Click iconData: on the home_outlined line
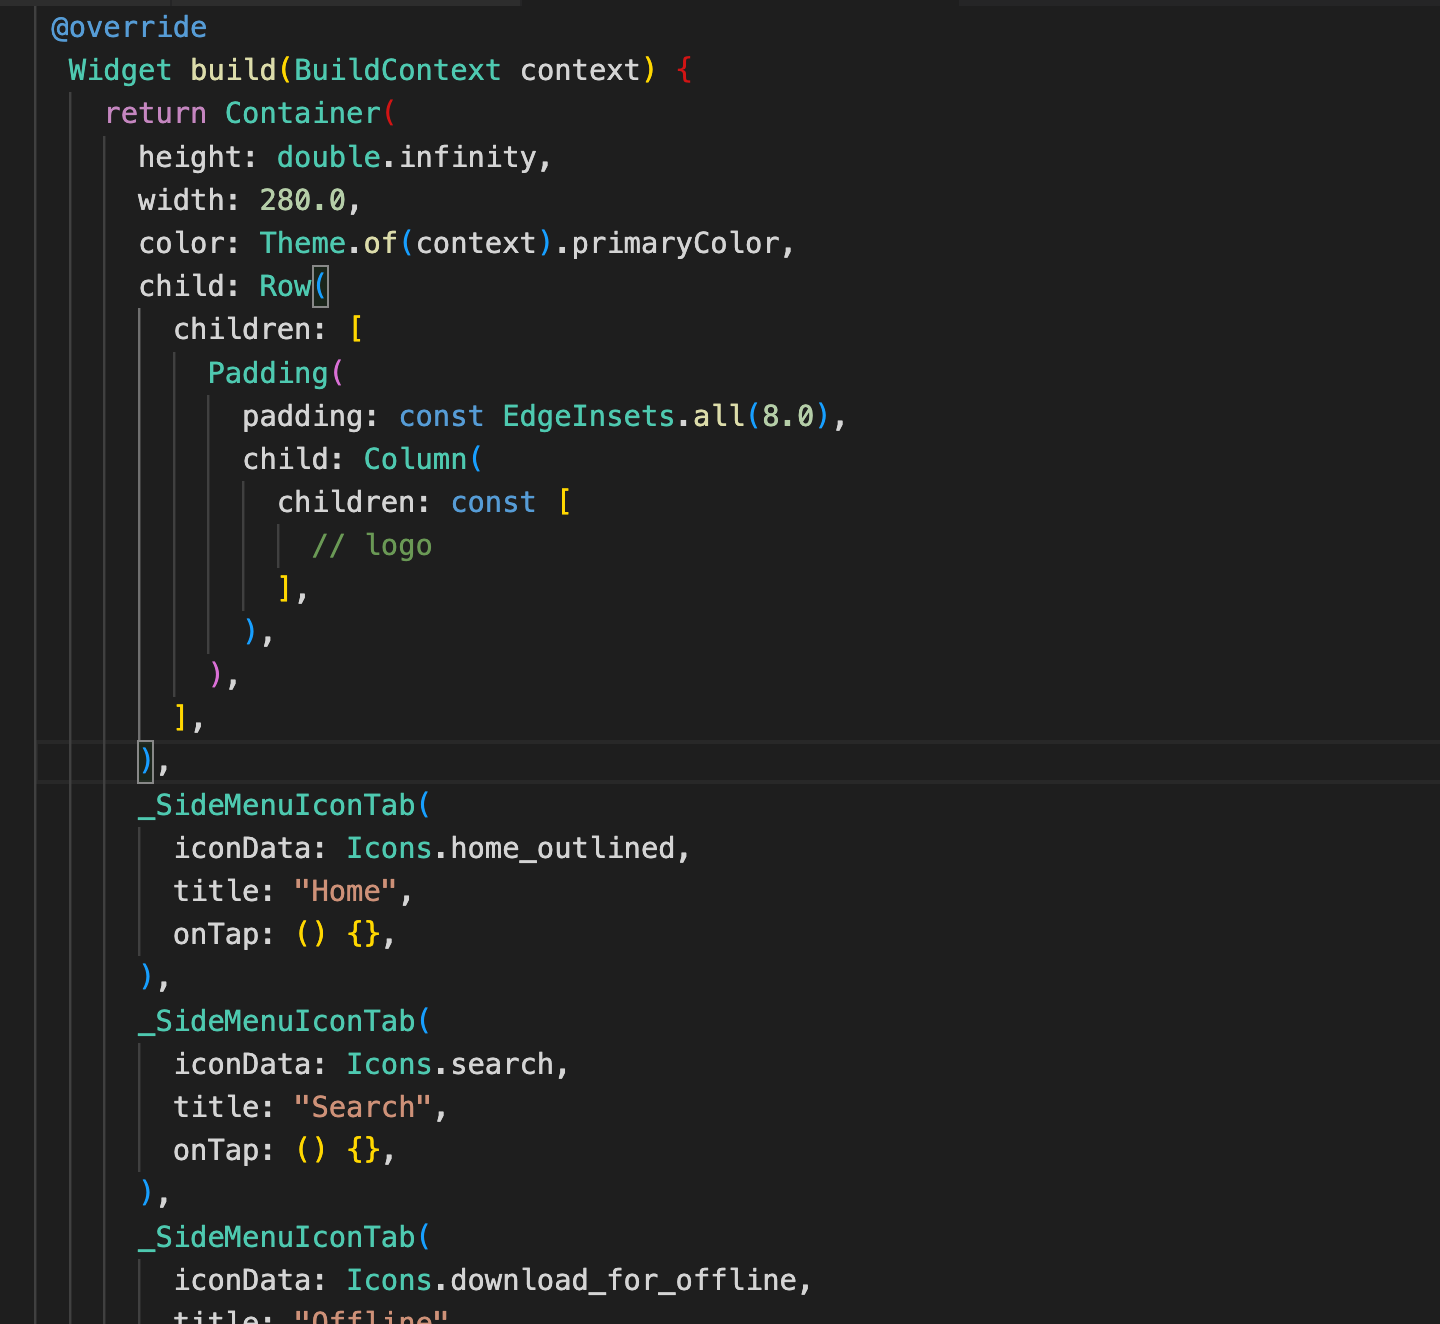 250,848
